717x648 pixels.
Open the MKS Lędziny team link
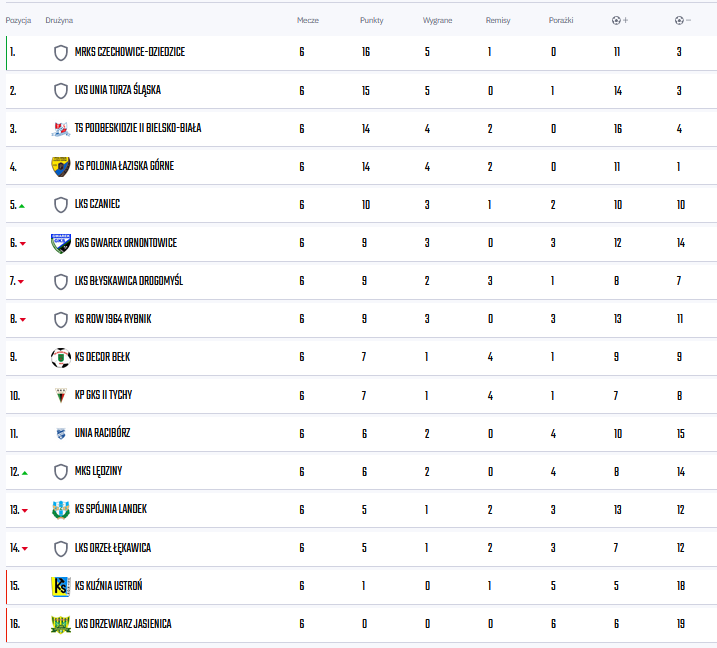pyautogui.click(x=99, y=471)
